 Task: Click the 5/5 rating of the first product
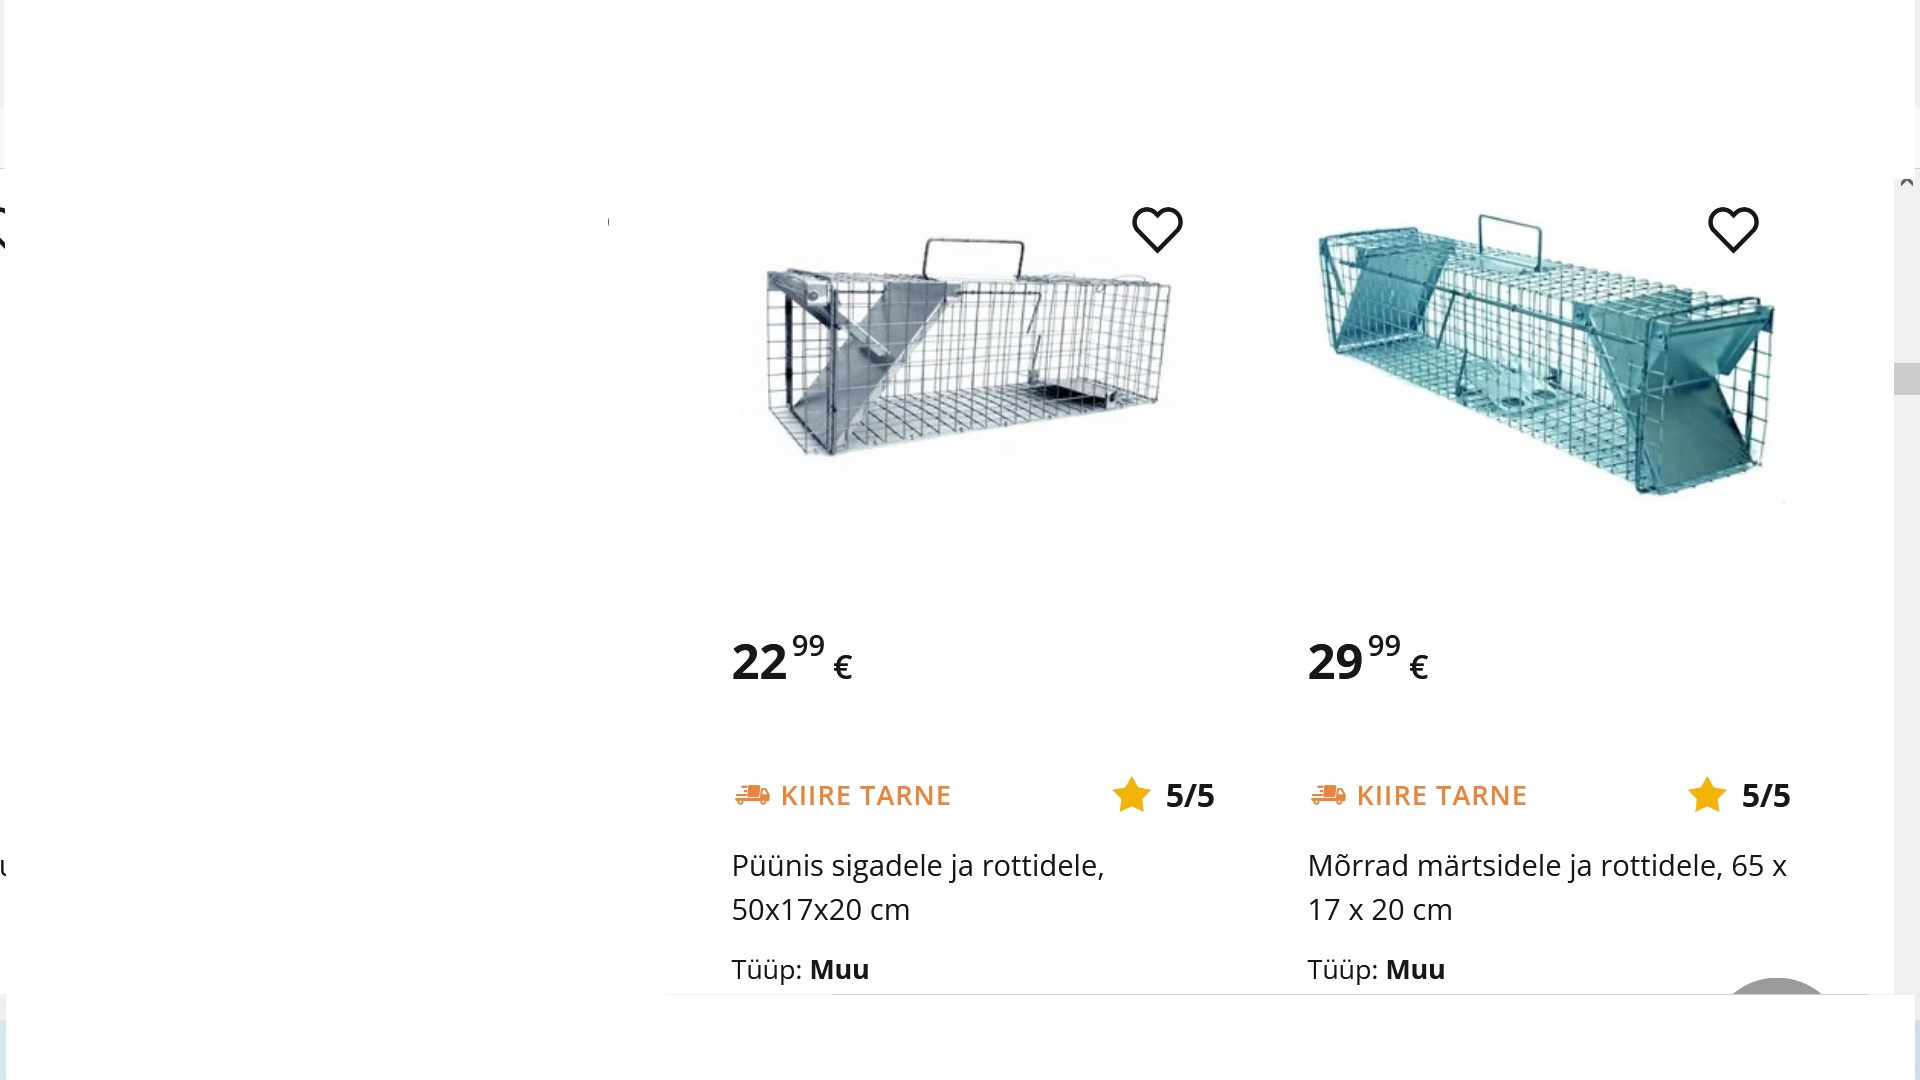click(x=1190, y=796)
